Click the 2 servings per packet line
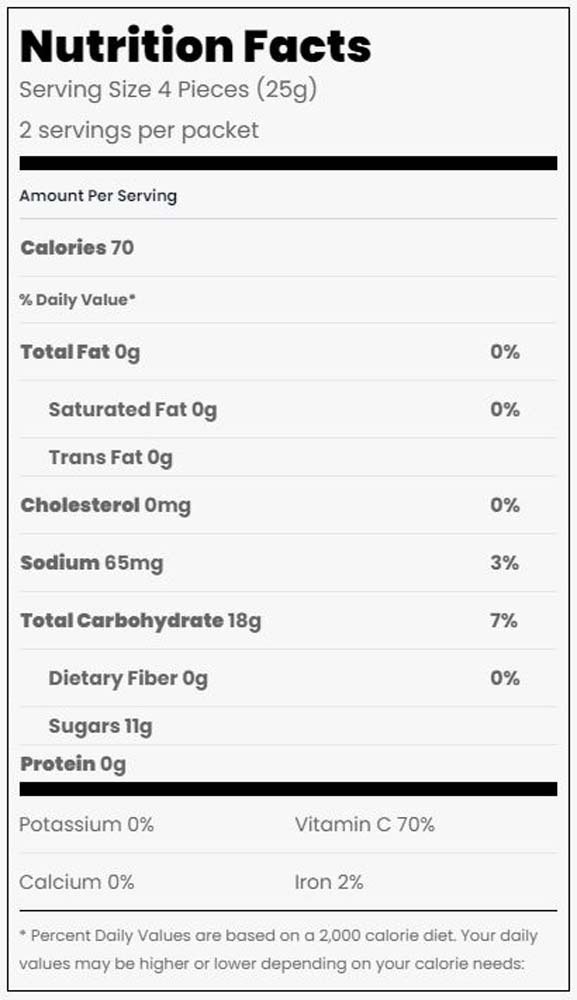 [x=139, y=130]
